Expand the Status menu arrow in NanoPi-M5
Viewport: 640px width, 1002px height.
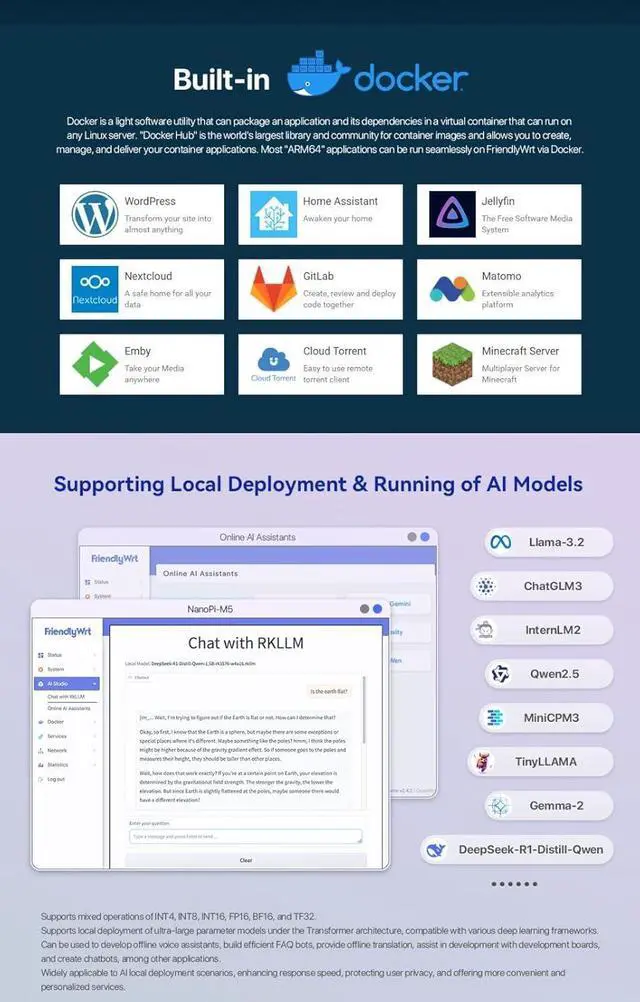[x=95, y=655]
